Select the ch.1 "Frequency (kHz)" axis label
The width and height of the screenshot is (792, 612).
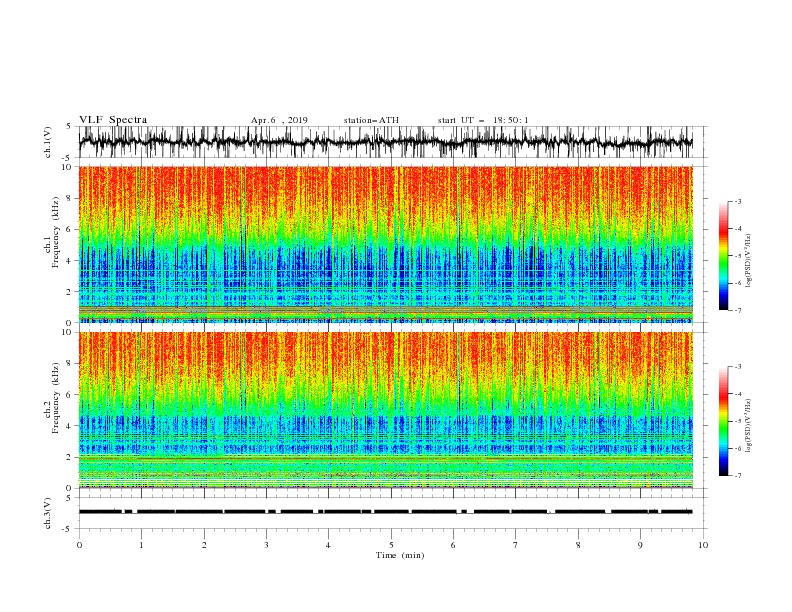coord(56,232)
